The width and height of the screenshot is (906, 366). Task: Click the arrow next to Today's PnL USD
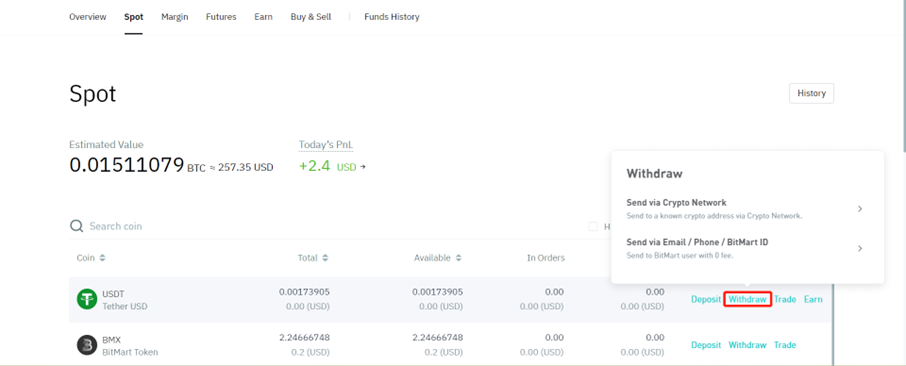pyautogui.click(x=363, y=167)
